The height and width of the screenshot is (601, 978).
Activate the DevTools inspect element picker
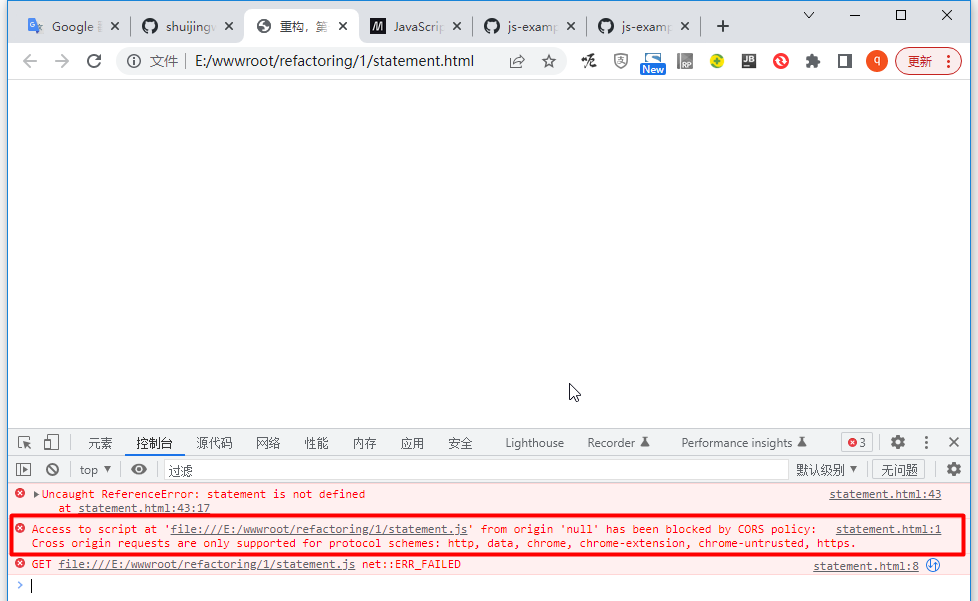[24, 443]
